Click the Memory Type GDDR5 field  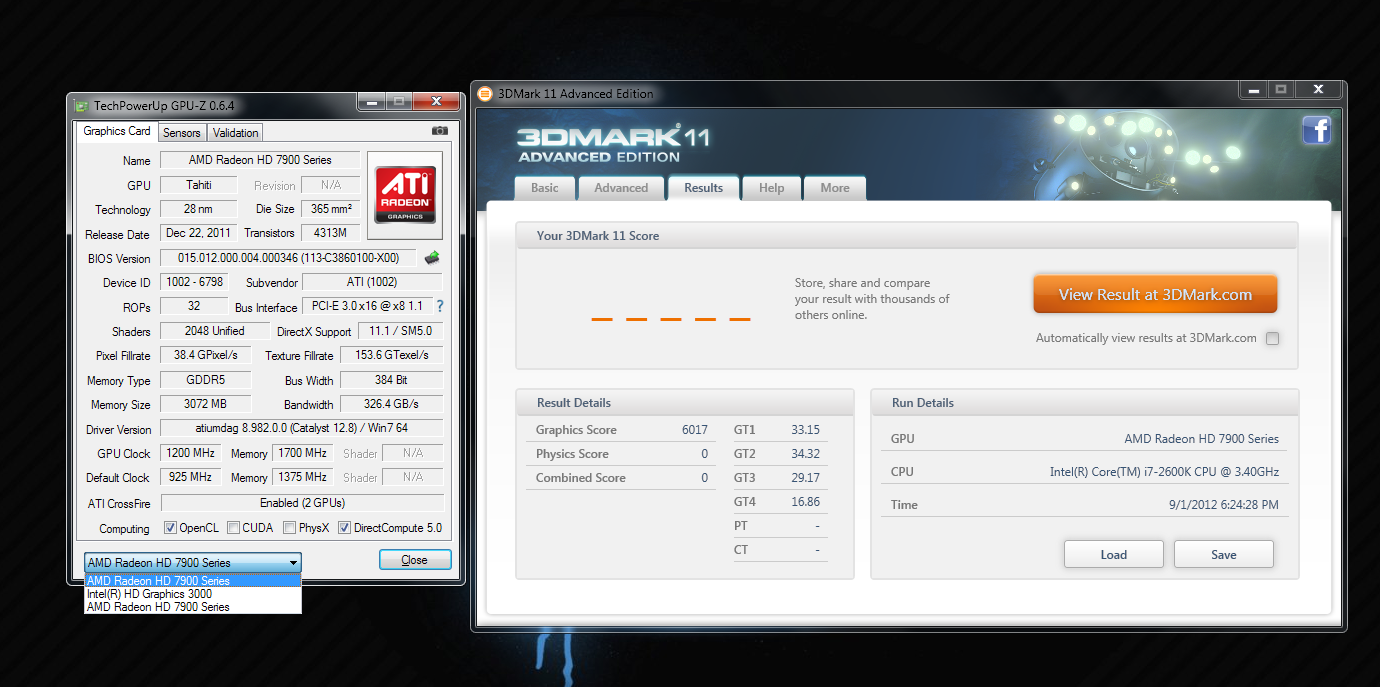point(205,380)
